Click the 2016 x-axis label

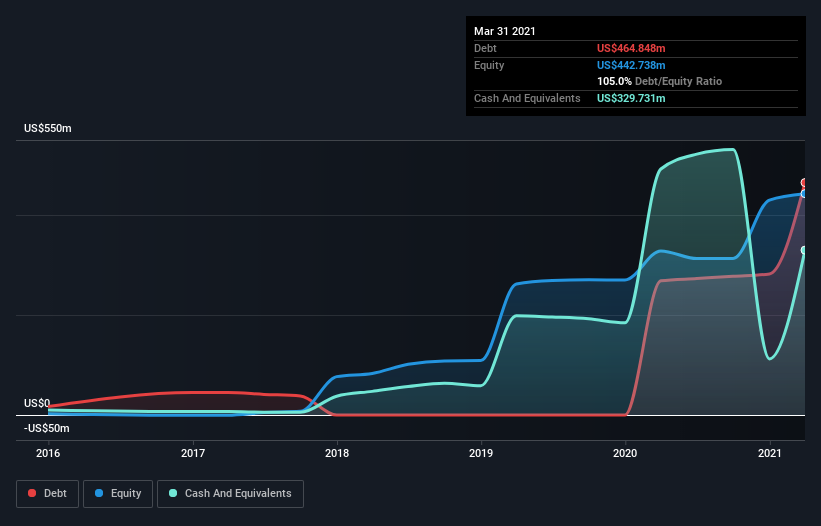click(48, 453)
